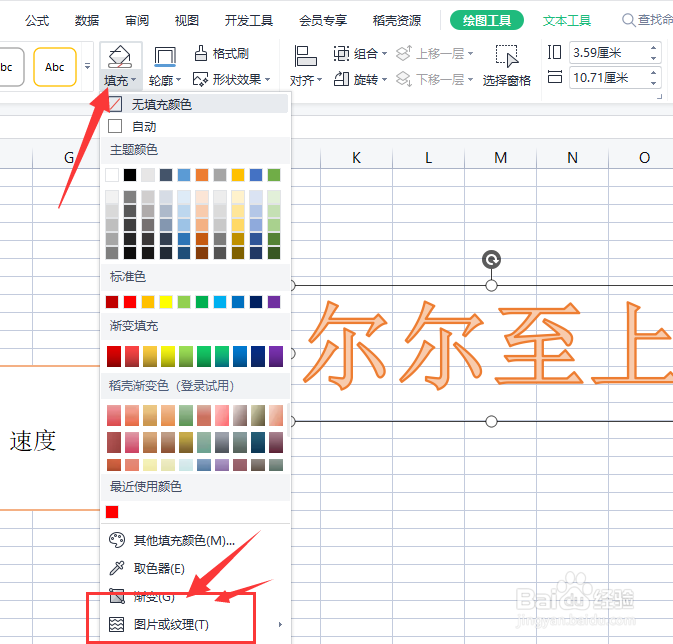Pick standard yellow color swatch
Viewport: 673px width, 644px height.
click(166, 302)
